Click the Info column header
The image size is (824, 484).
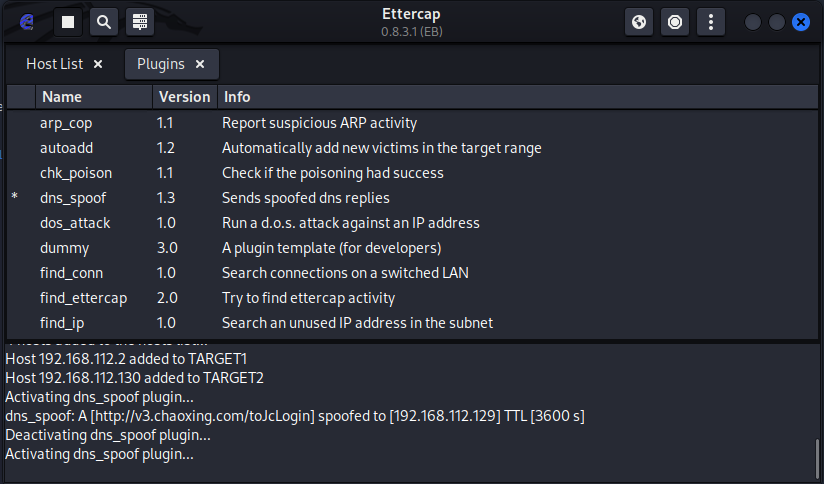pyautogui.click(x=237, y=97)
